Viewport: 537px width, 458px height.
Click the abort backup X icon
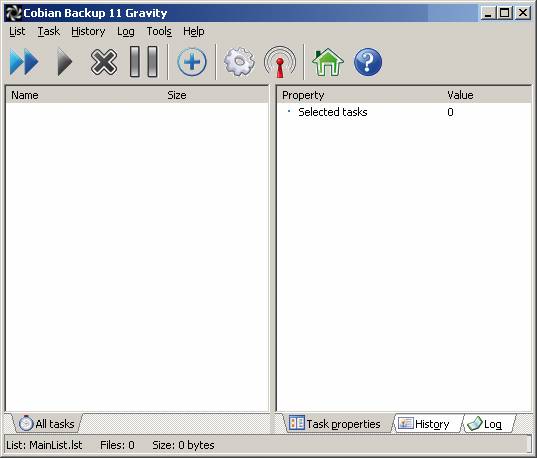(x=104, y=62)
